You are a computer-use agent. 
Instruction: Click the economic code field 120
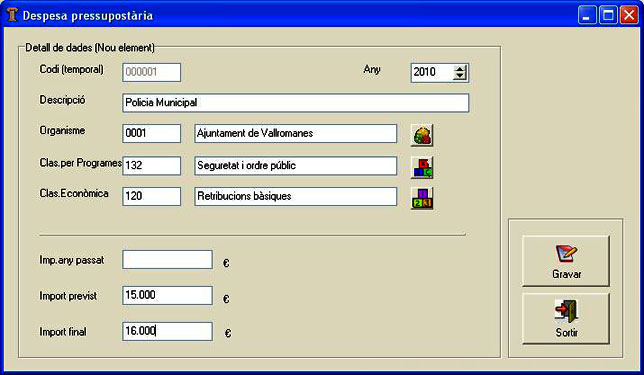pyautogui.click(x=152, y=196)
